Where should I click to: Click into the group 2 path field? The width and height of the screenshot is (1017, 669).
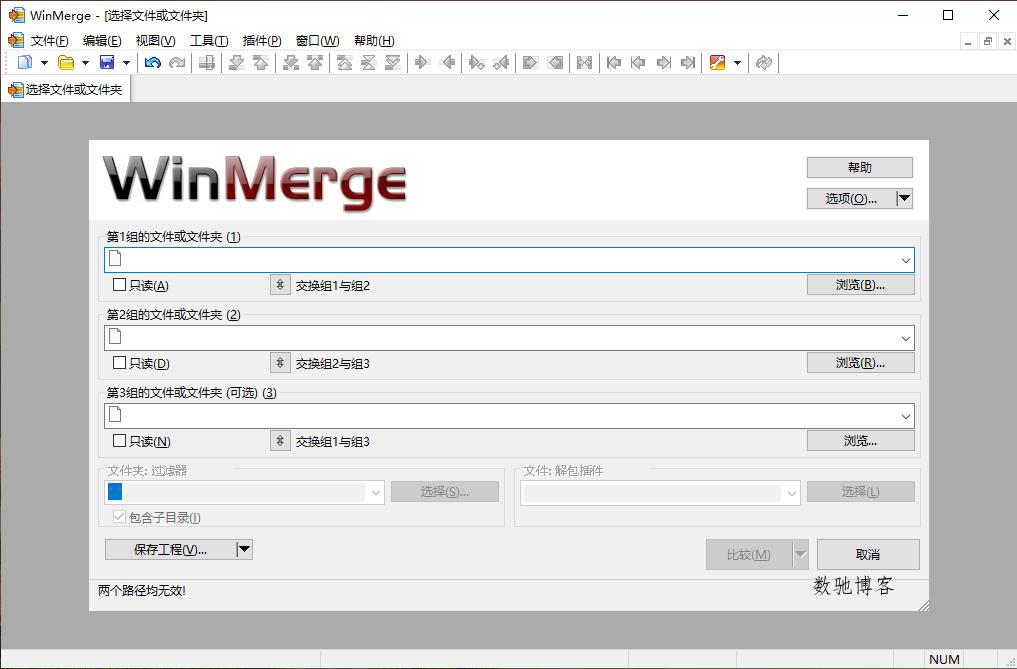coord(509,338)
